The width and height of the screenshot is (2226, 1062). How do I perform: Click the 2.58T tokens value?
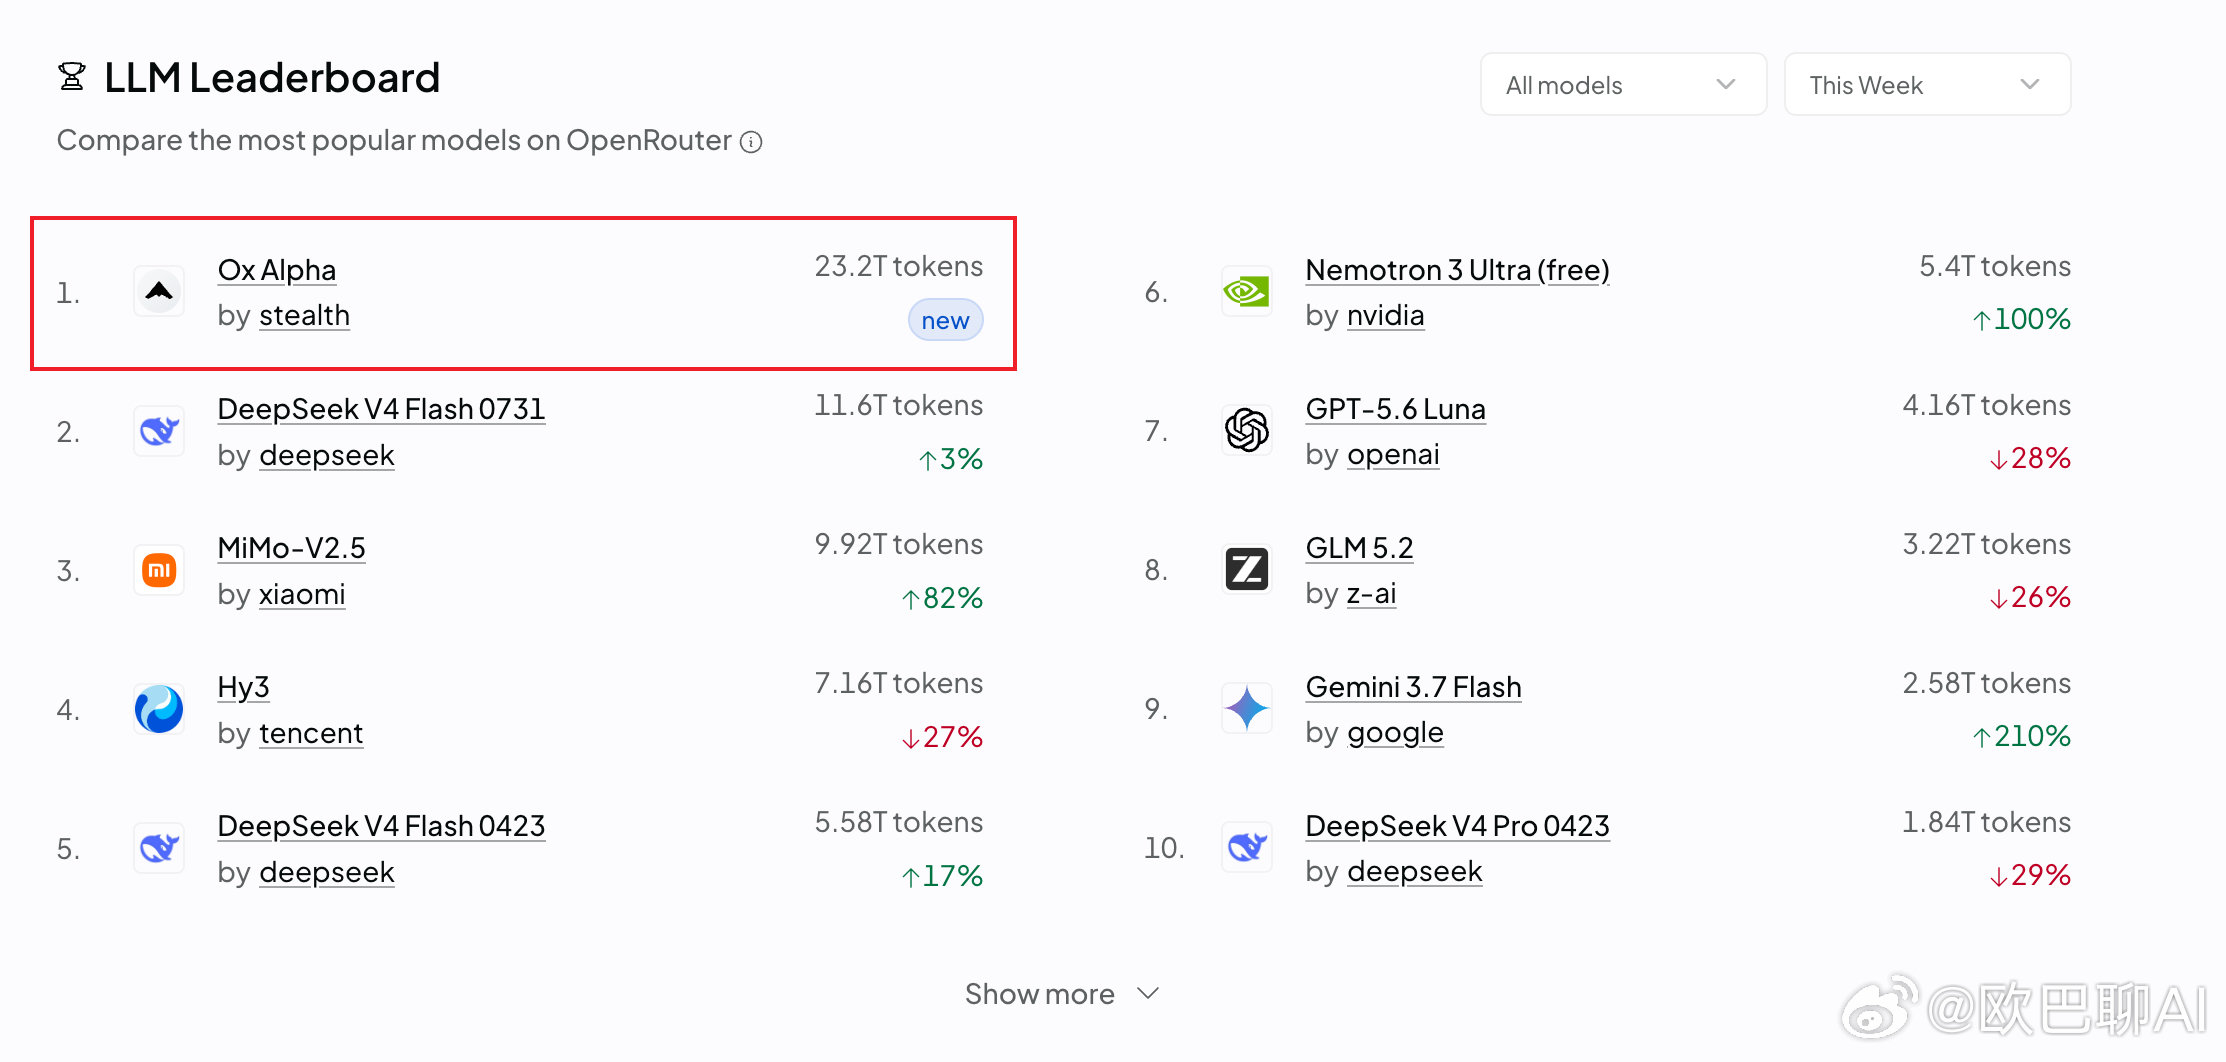1987,684
